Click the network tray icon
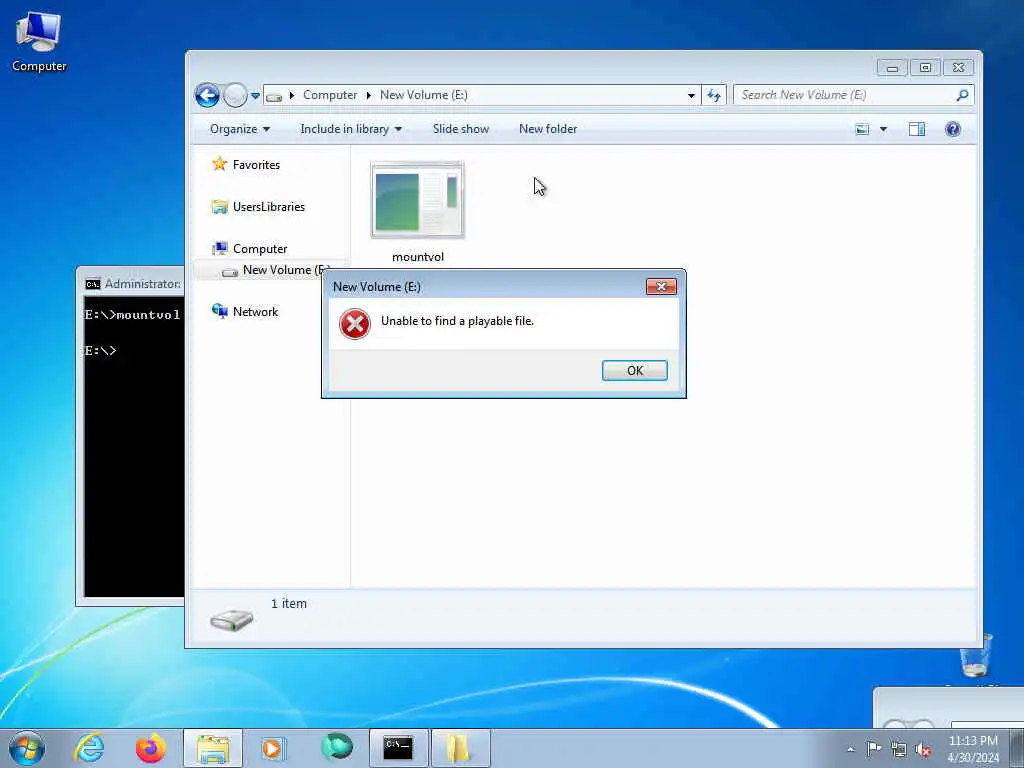This screenshot has height=768, width=1024. click(899, 750)
